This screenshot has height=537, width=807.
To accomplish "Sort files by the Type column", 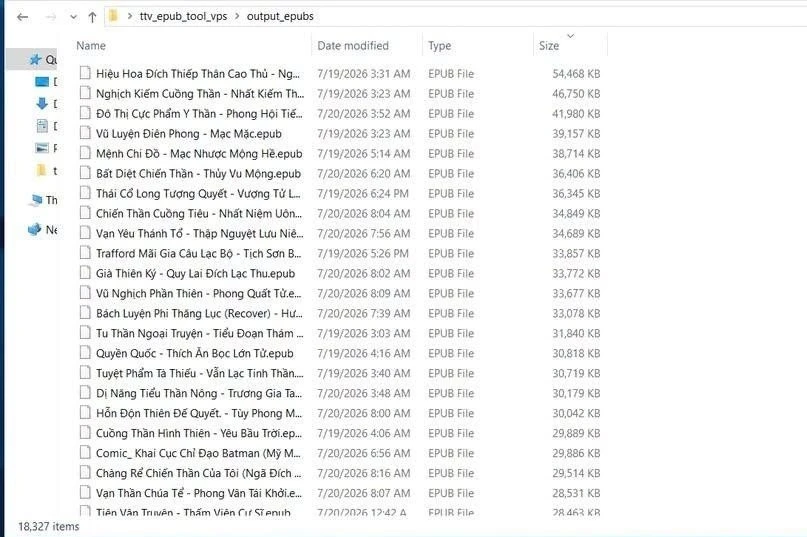I will (440, 46).
